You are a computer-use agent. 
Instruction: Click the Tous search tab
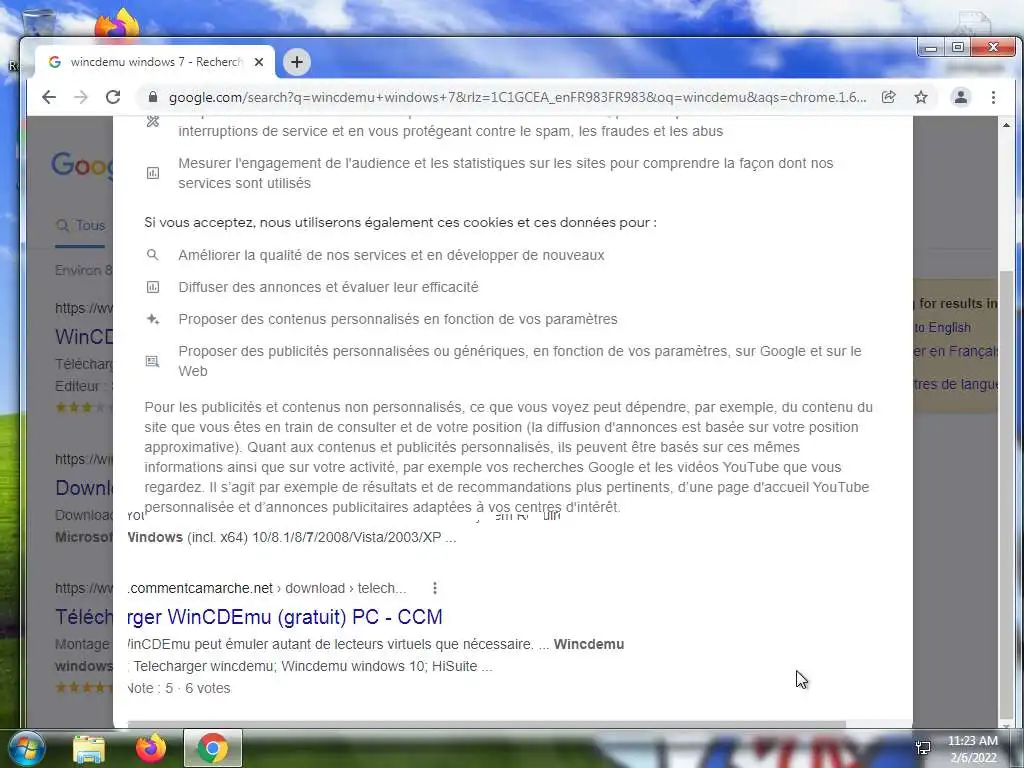pyautogui.click(x=81, y=225)
